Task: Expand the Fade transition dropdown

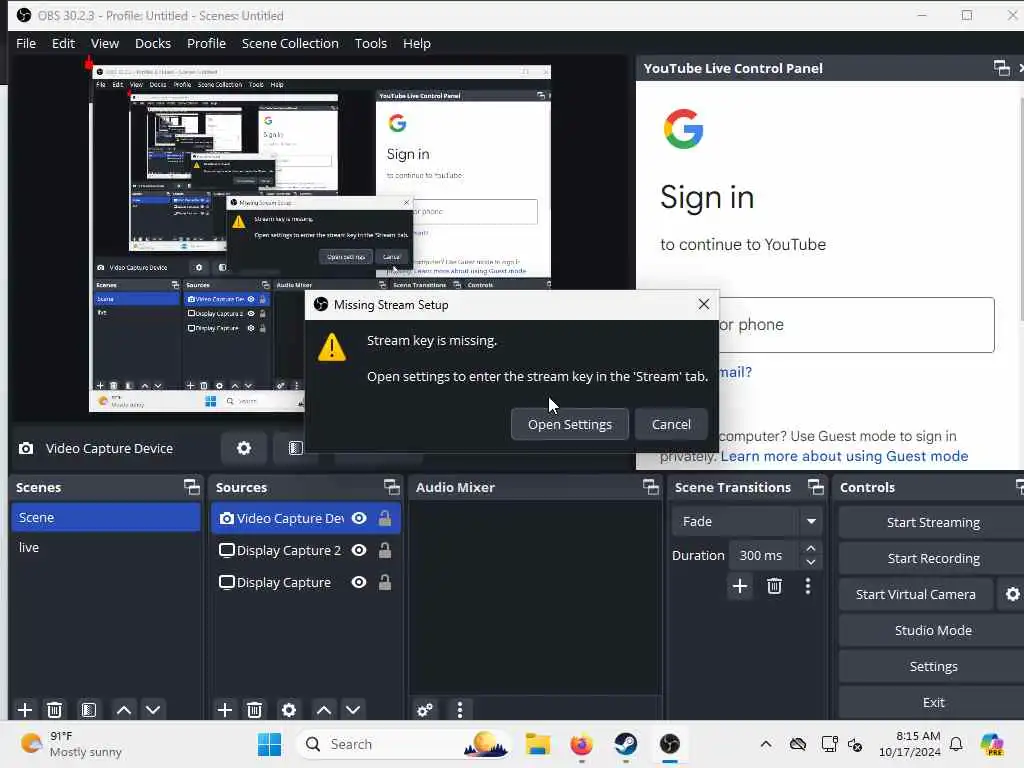Action: click(x=811, y=521)
